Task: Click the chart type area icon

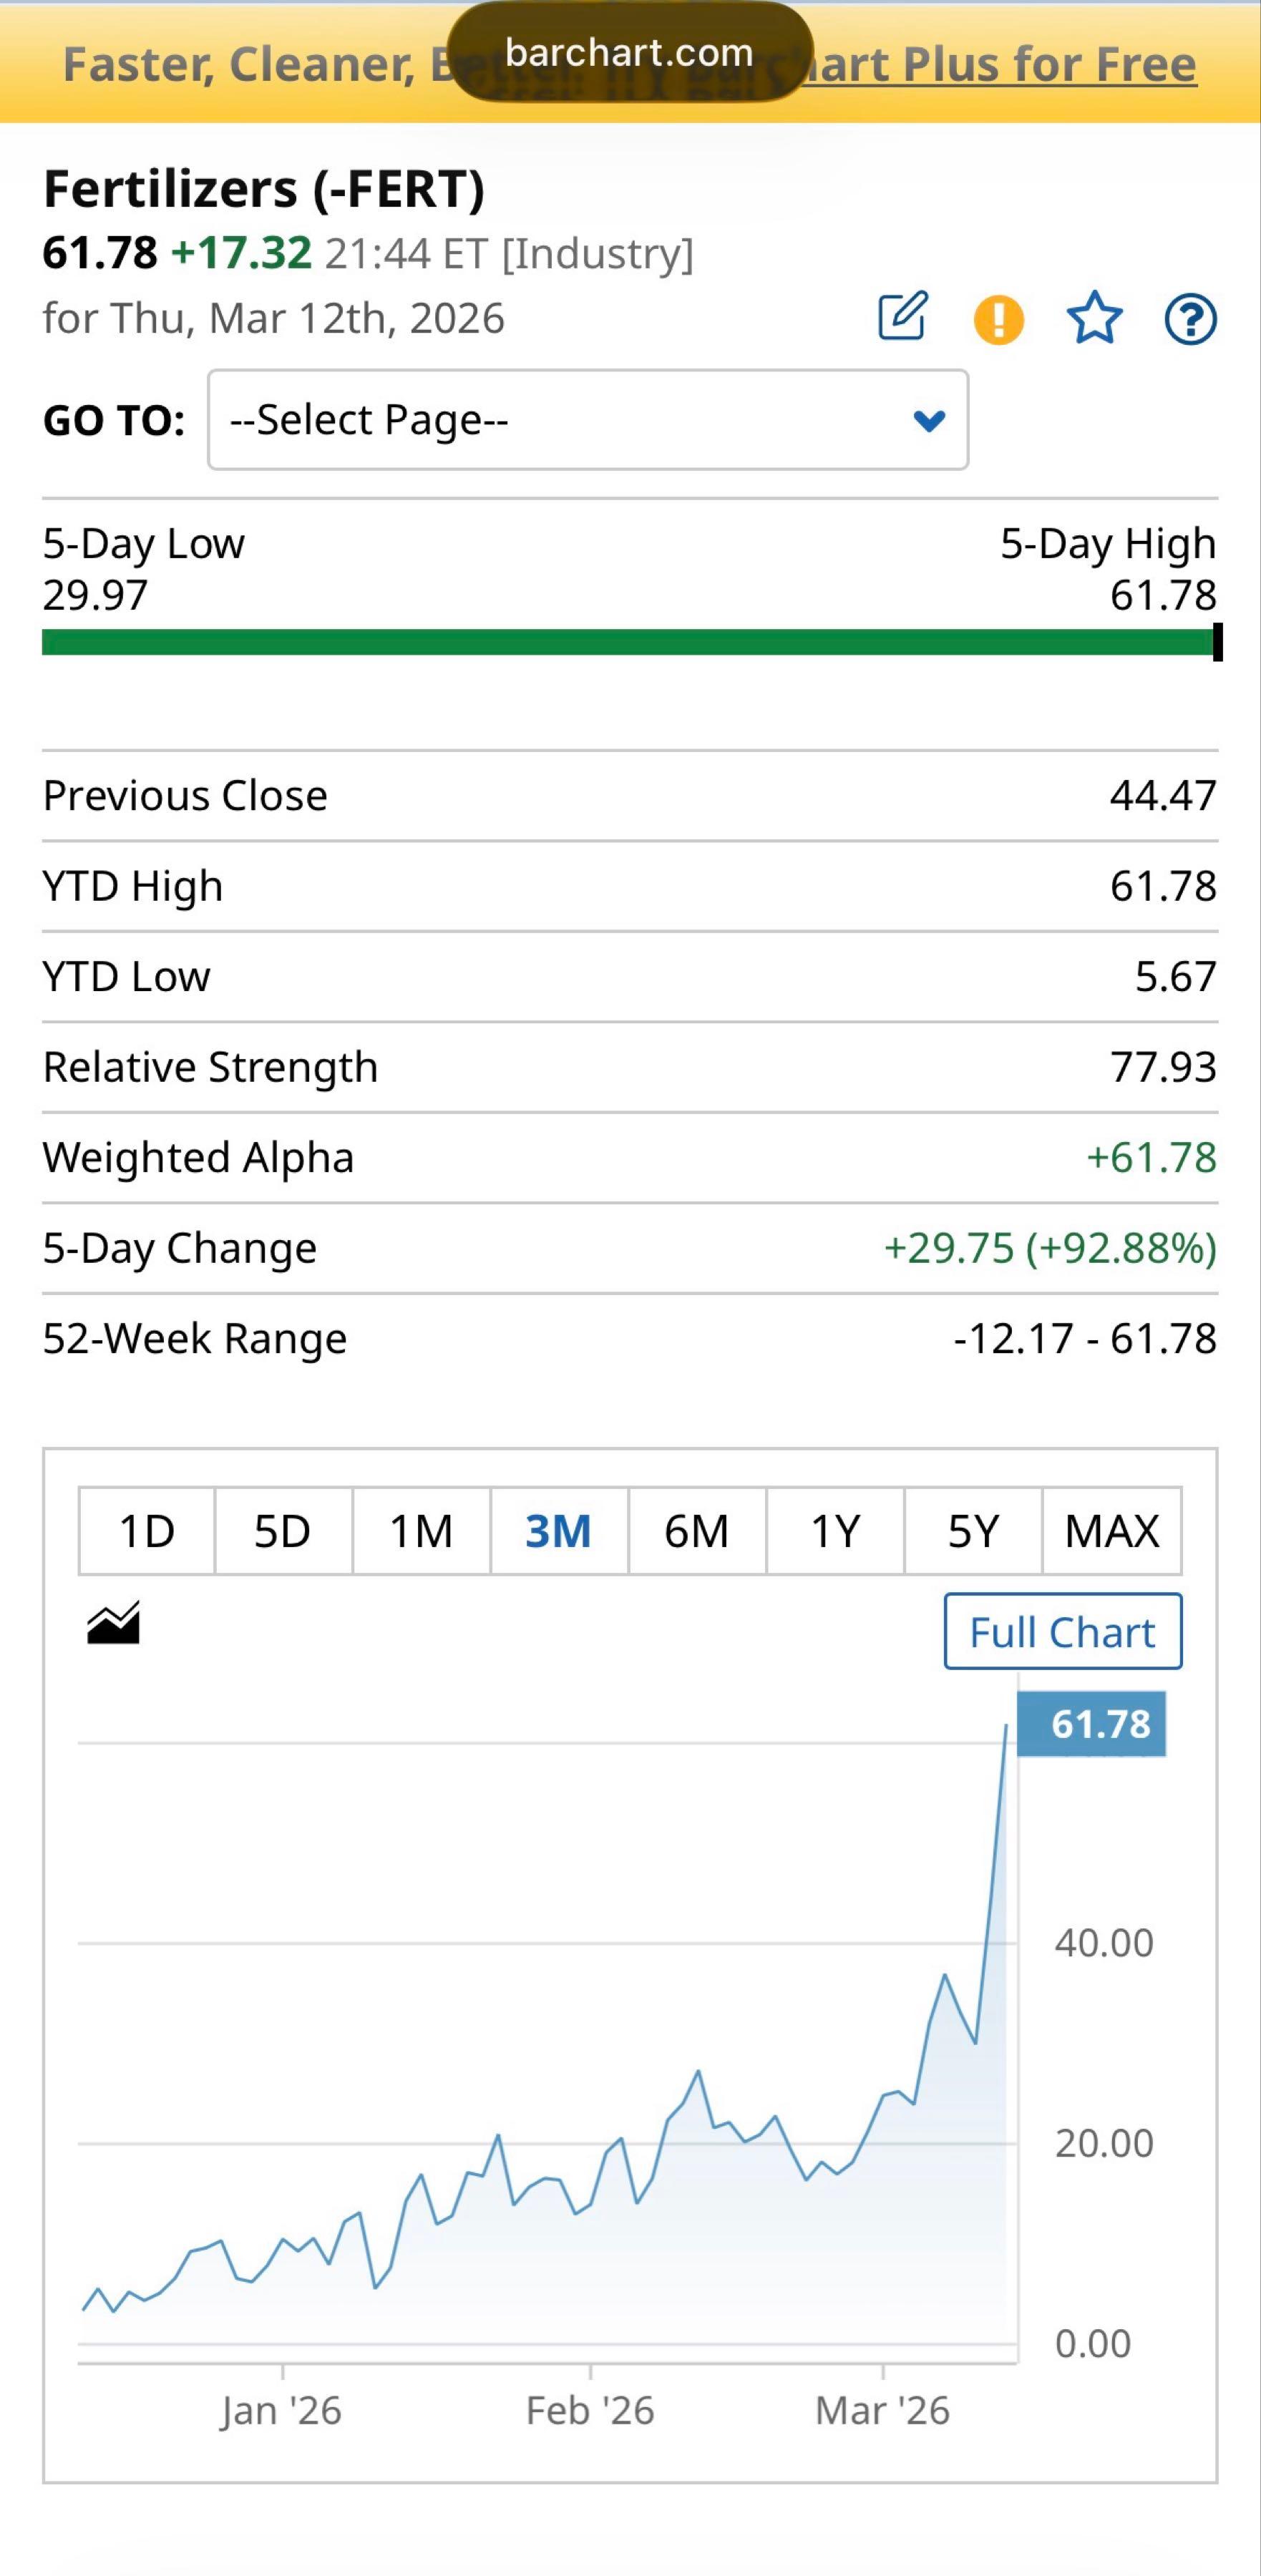Action: (x=113, y=1623)
